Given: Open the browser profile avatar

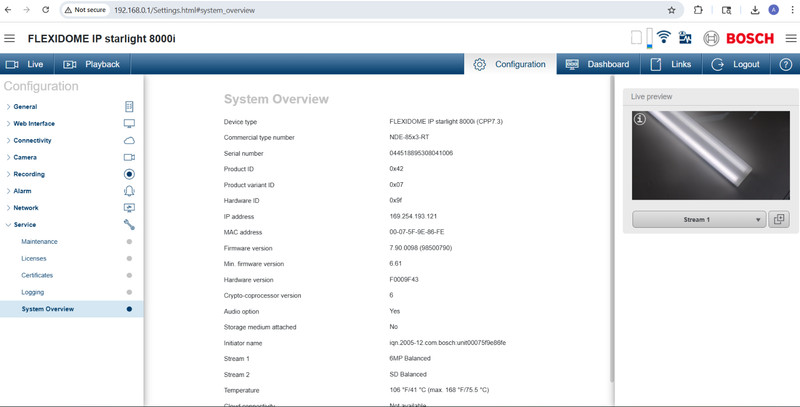Looking at the screenshot, I should point(773,10).
